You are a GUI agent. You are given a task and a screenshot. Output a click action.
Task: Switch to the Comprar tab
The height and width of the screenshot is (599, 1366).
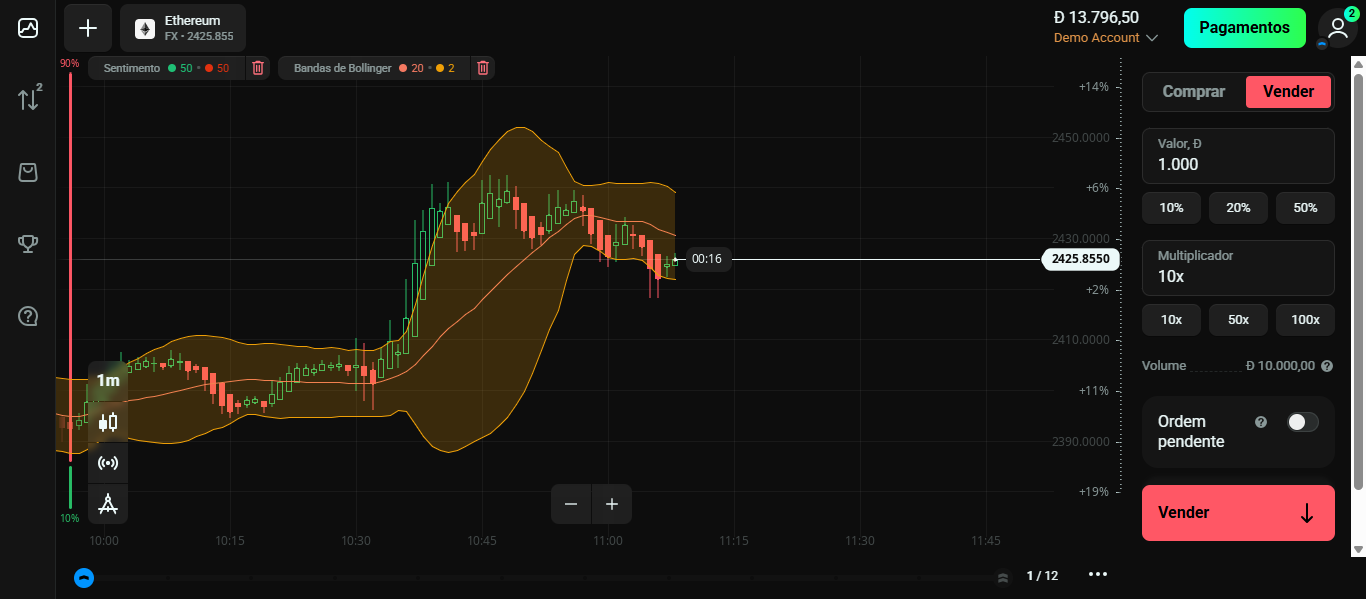pyautogui.click(x=1193, y=92)
